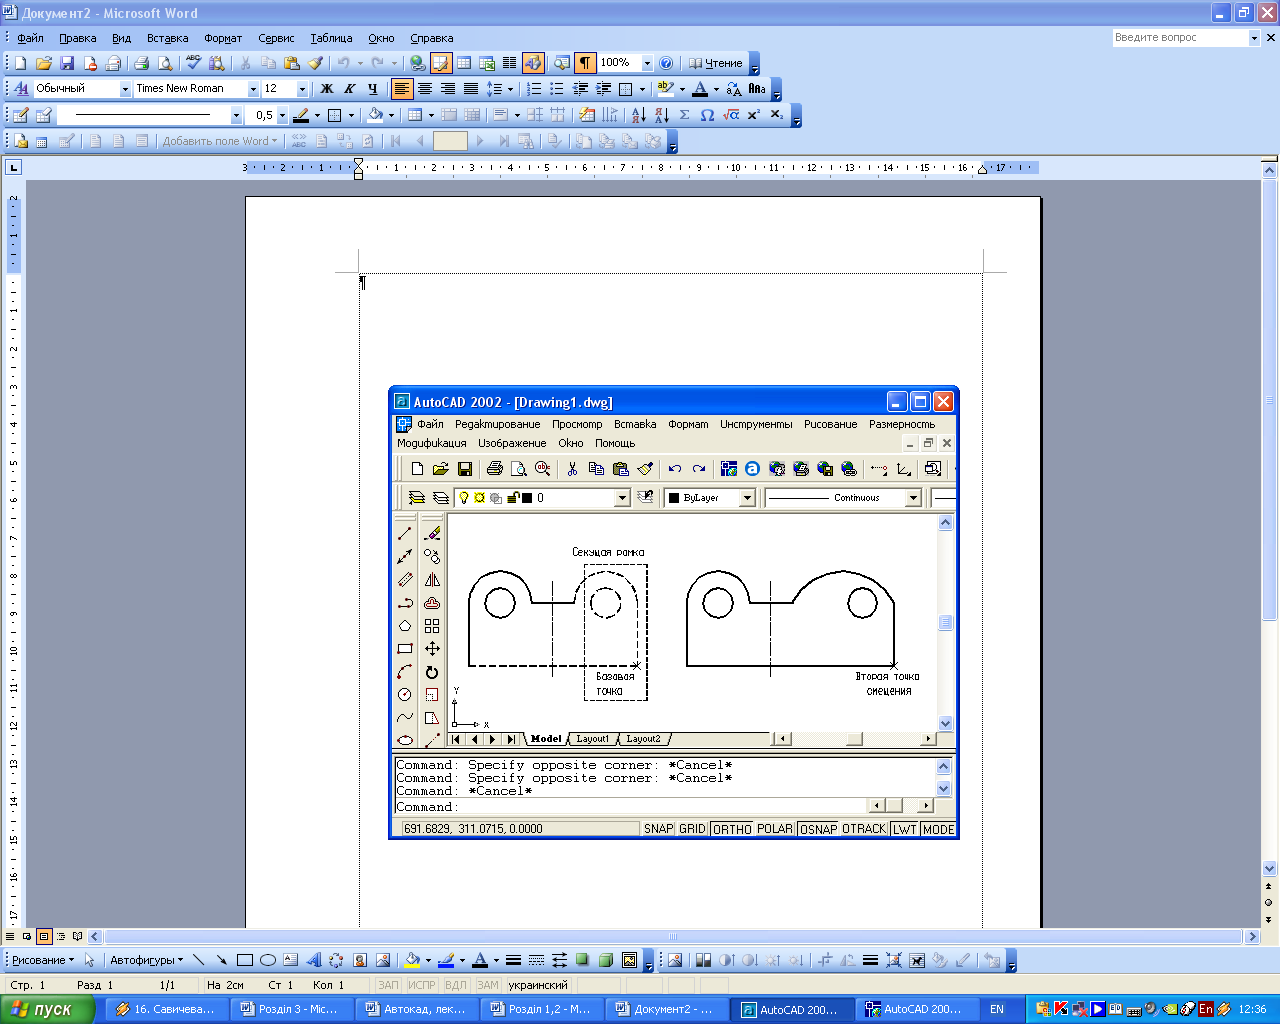Viewport: 1280px width, 1024px height.
Task: Create a new blank document
Action: click(20, 63)
